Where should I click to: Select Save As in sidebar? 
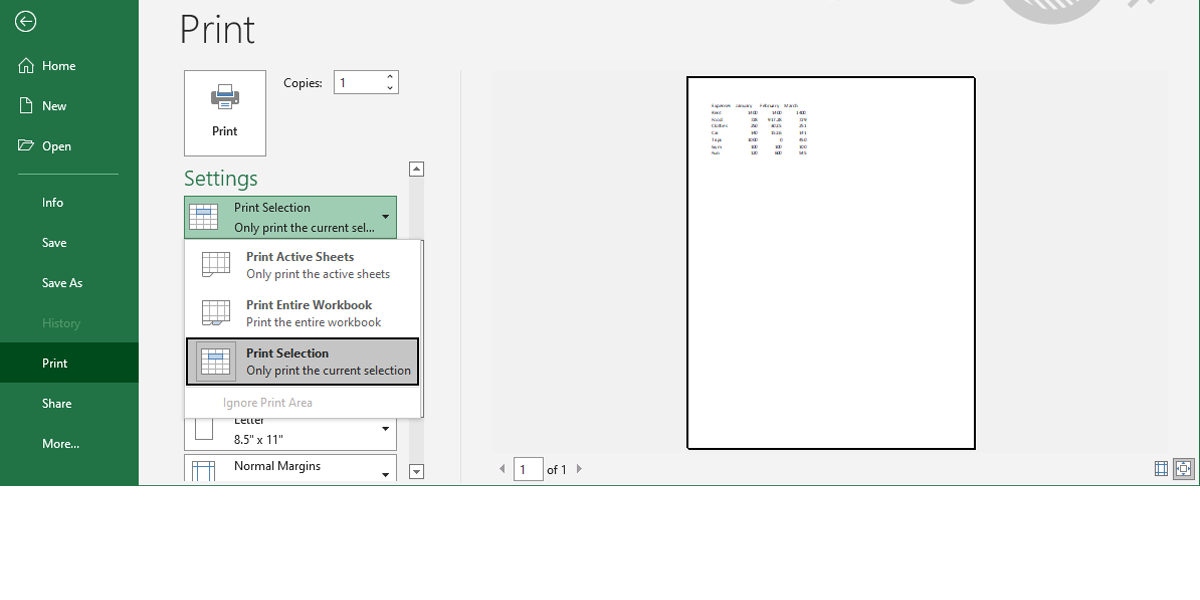point(69,282)
